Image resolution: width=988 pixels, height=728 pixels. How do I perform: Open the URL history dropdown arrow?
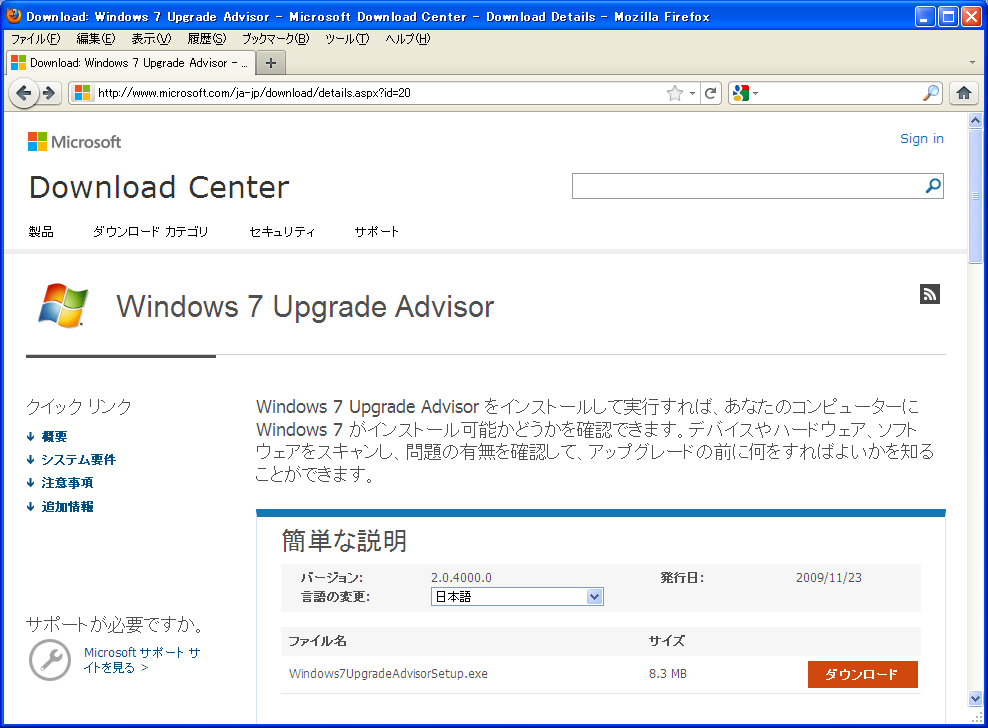click(x=692, y=93)
